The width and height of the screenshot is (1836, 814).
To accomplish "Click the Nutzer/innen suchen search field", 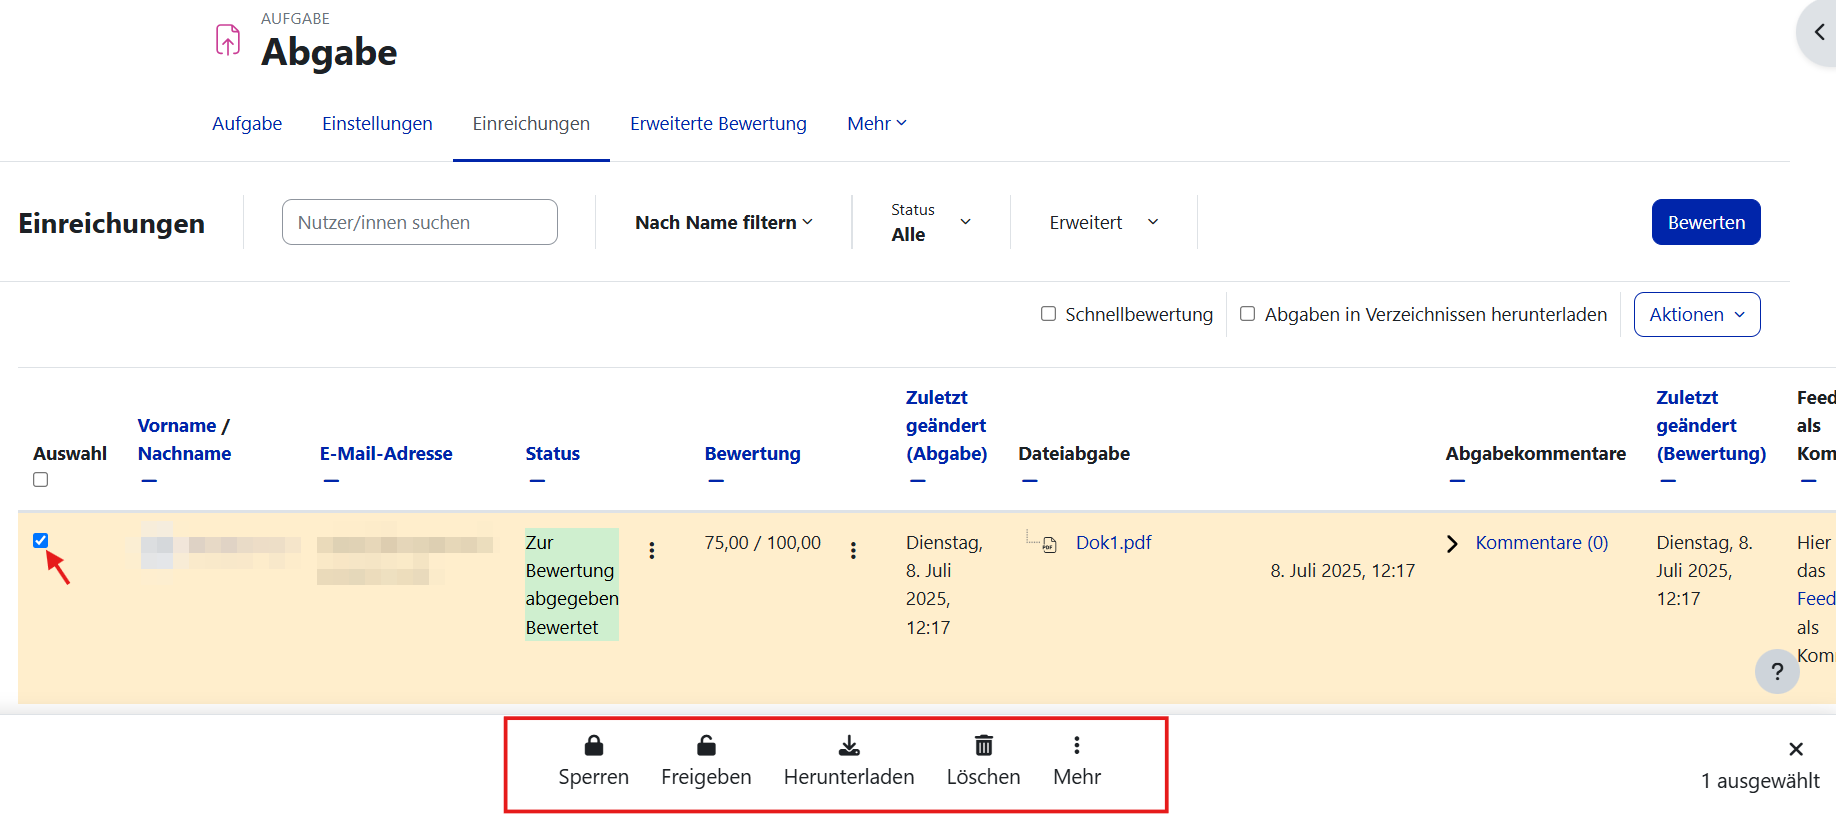I will point(419,223).
